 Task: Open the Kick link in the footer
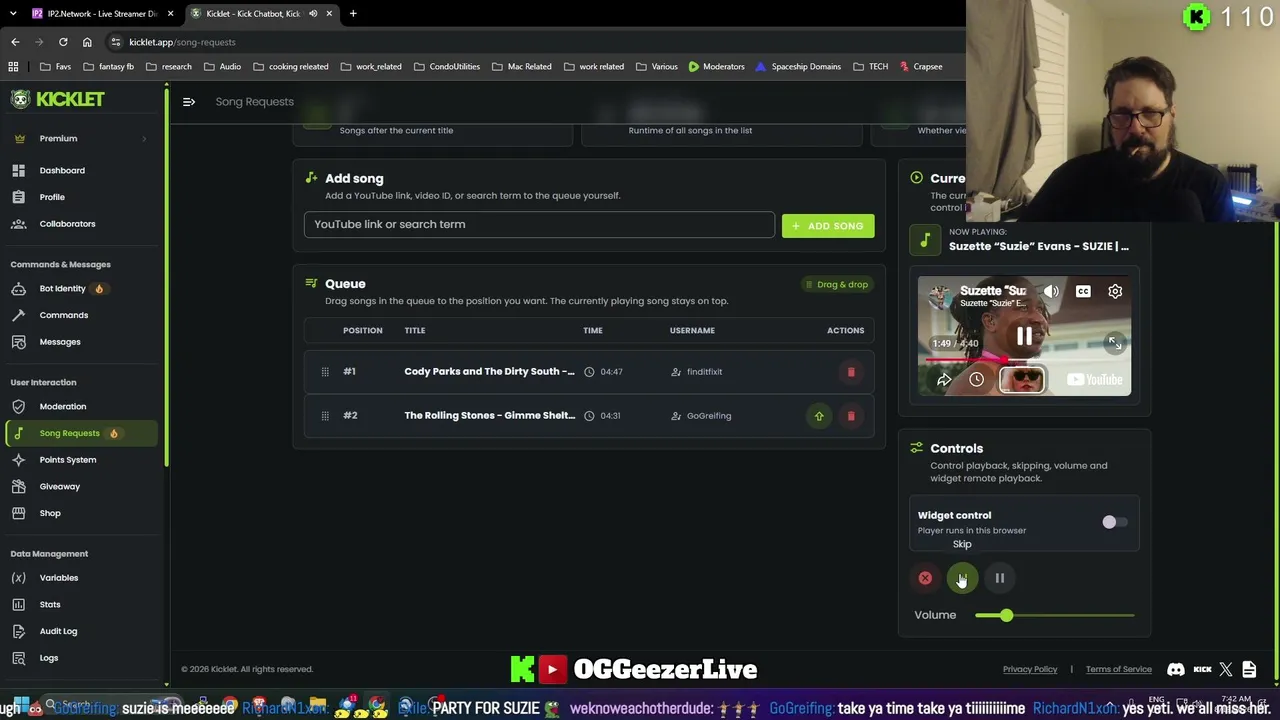click(1202, 670)
